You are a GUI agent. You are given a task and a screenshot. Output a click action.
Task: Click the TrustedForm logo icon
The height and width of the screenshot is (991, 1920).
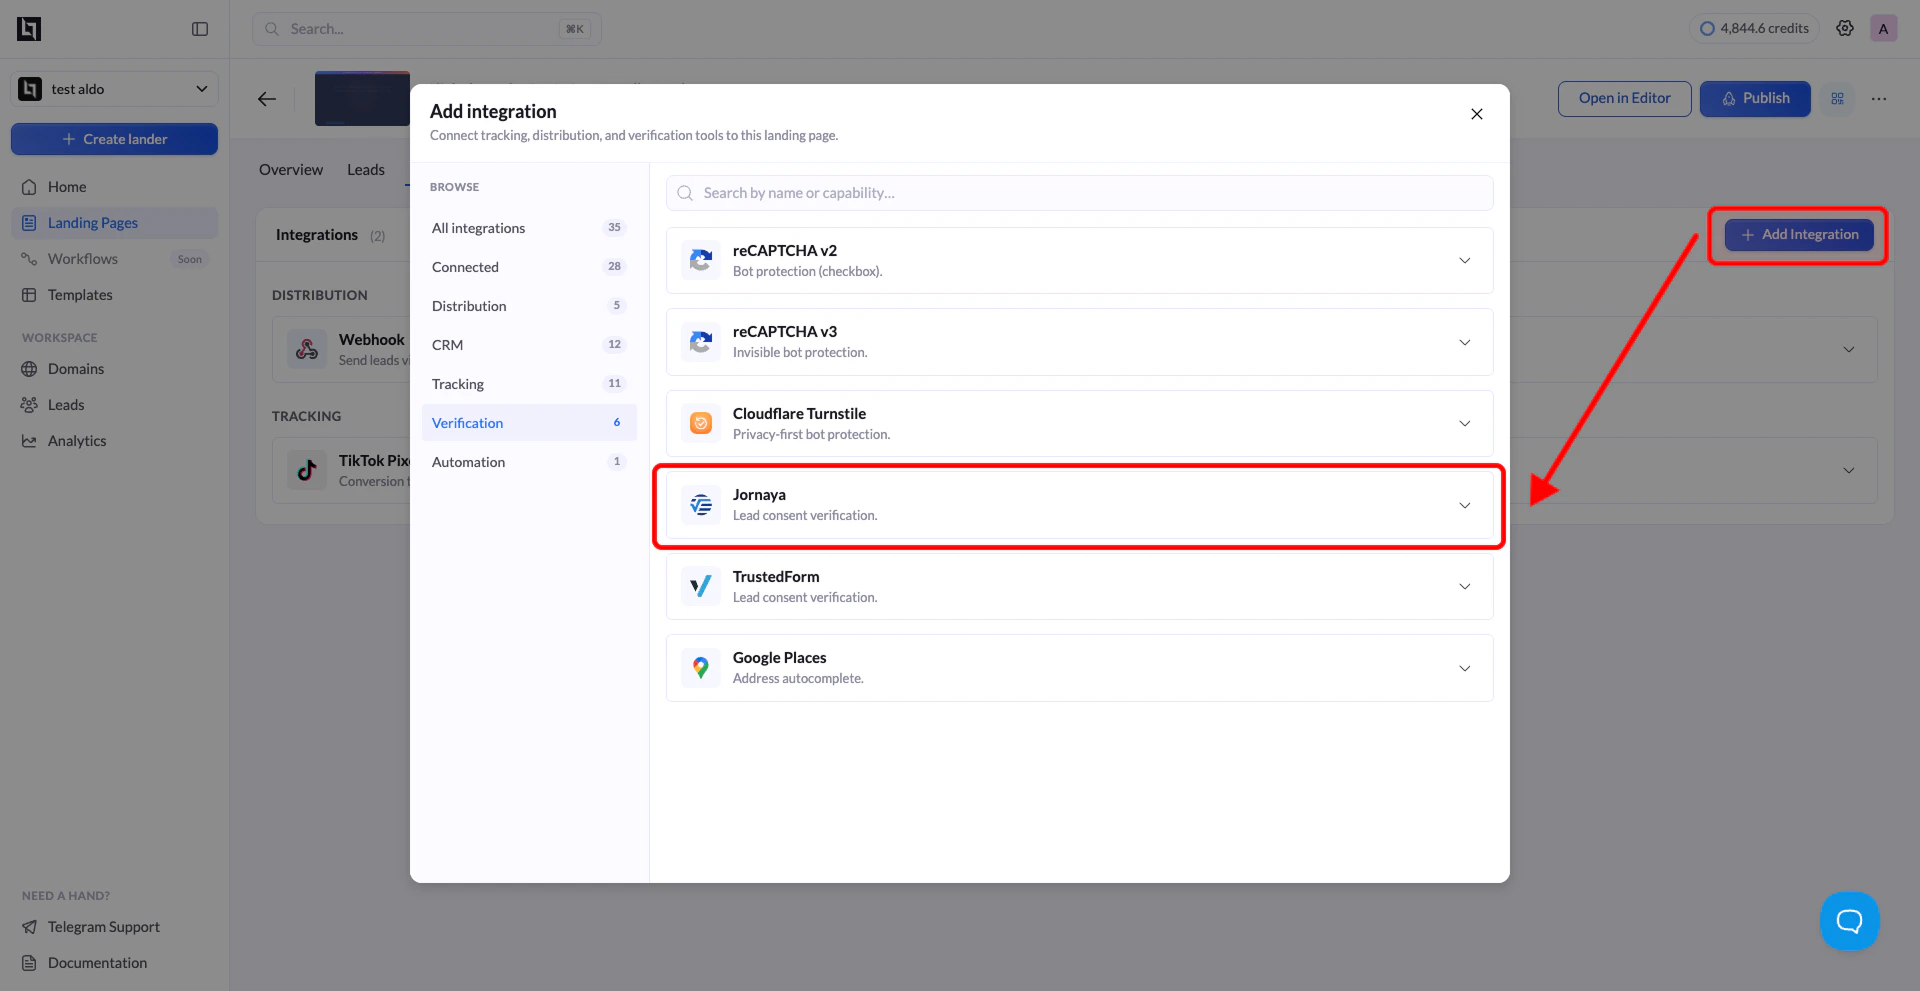(701, 586)
